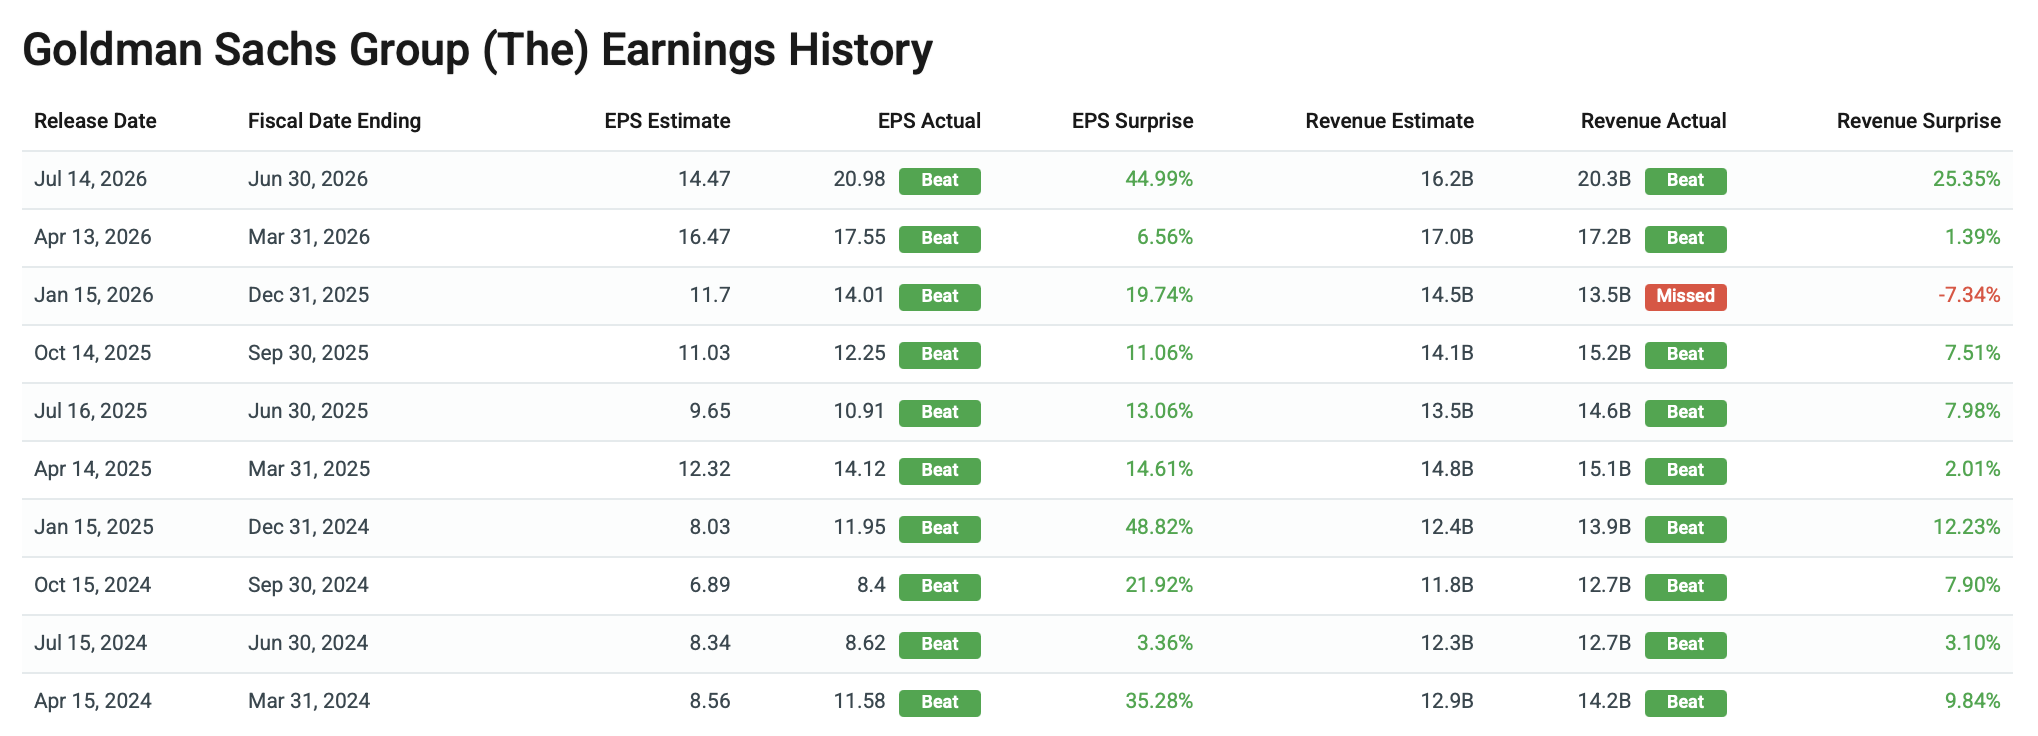2038x736 pixels.
Task: Click the red Missed revenue badge
Action: (1686, 297)
